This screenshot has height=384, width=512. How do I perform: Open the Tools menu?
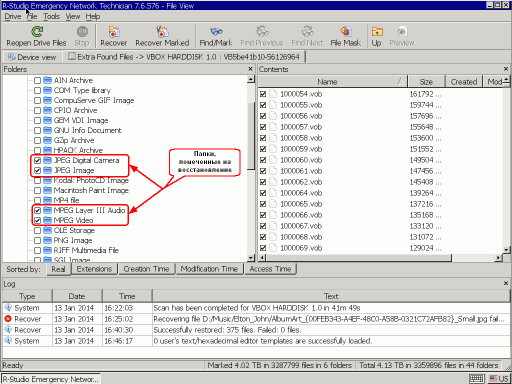click(x=51, y=16)
